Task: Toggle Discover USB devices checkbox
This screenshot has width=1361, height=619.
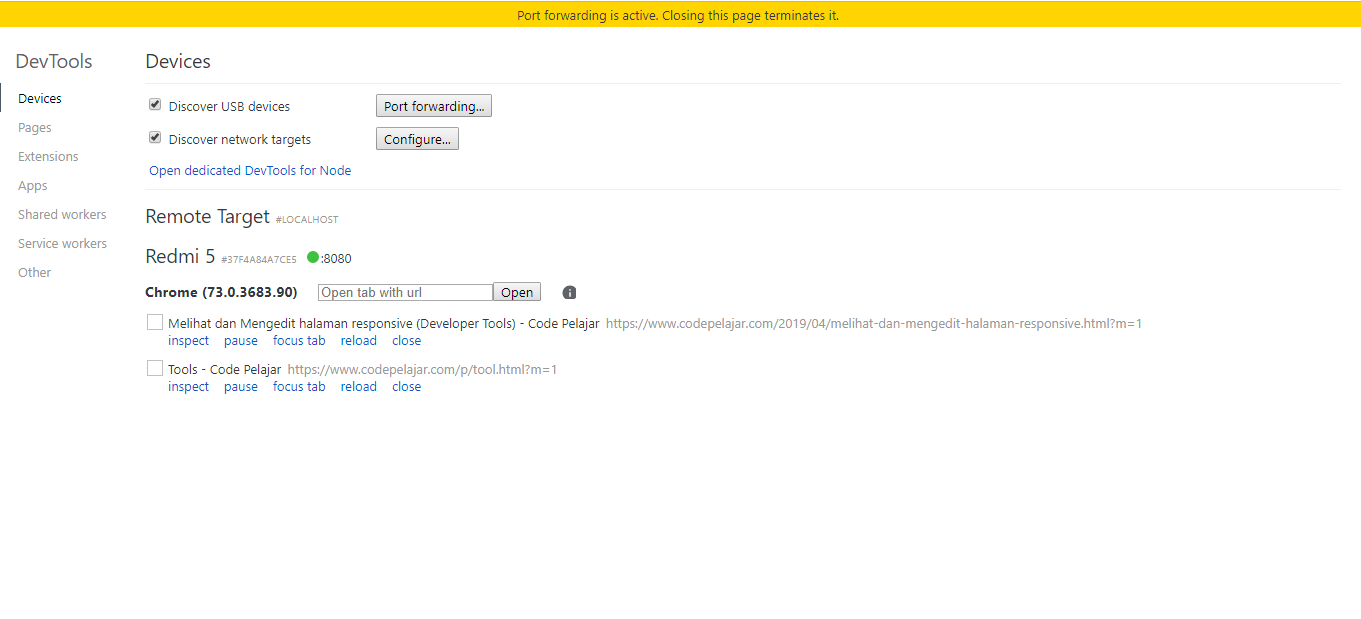Action: (x=155, y=104)
